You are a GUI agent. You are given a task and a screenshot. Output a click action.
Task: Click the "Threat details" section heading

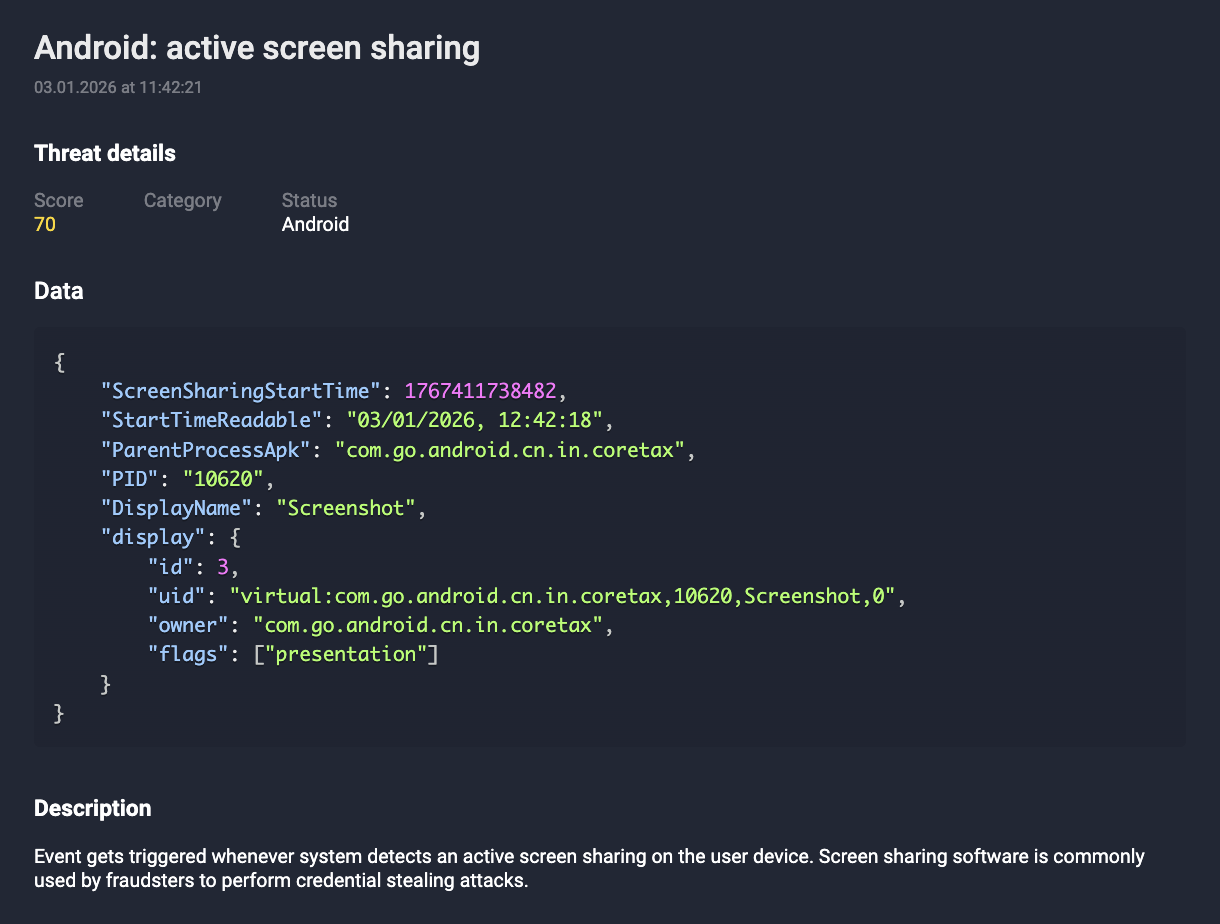point(104,153)
